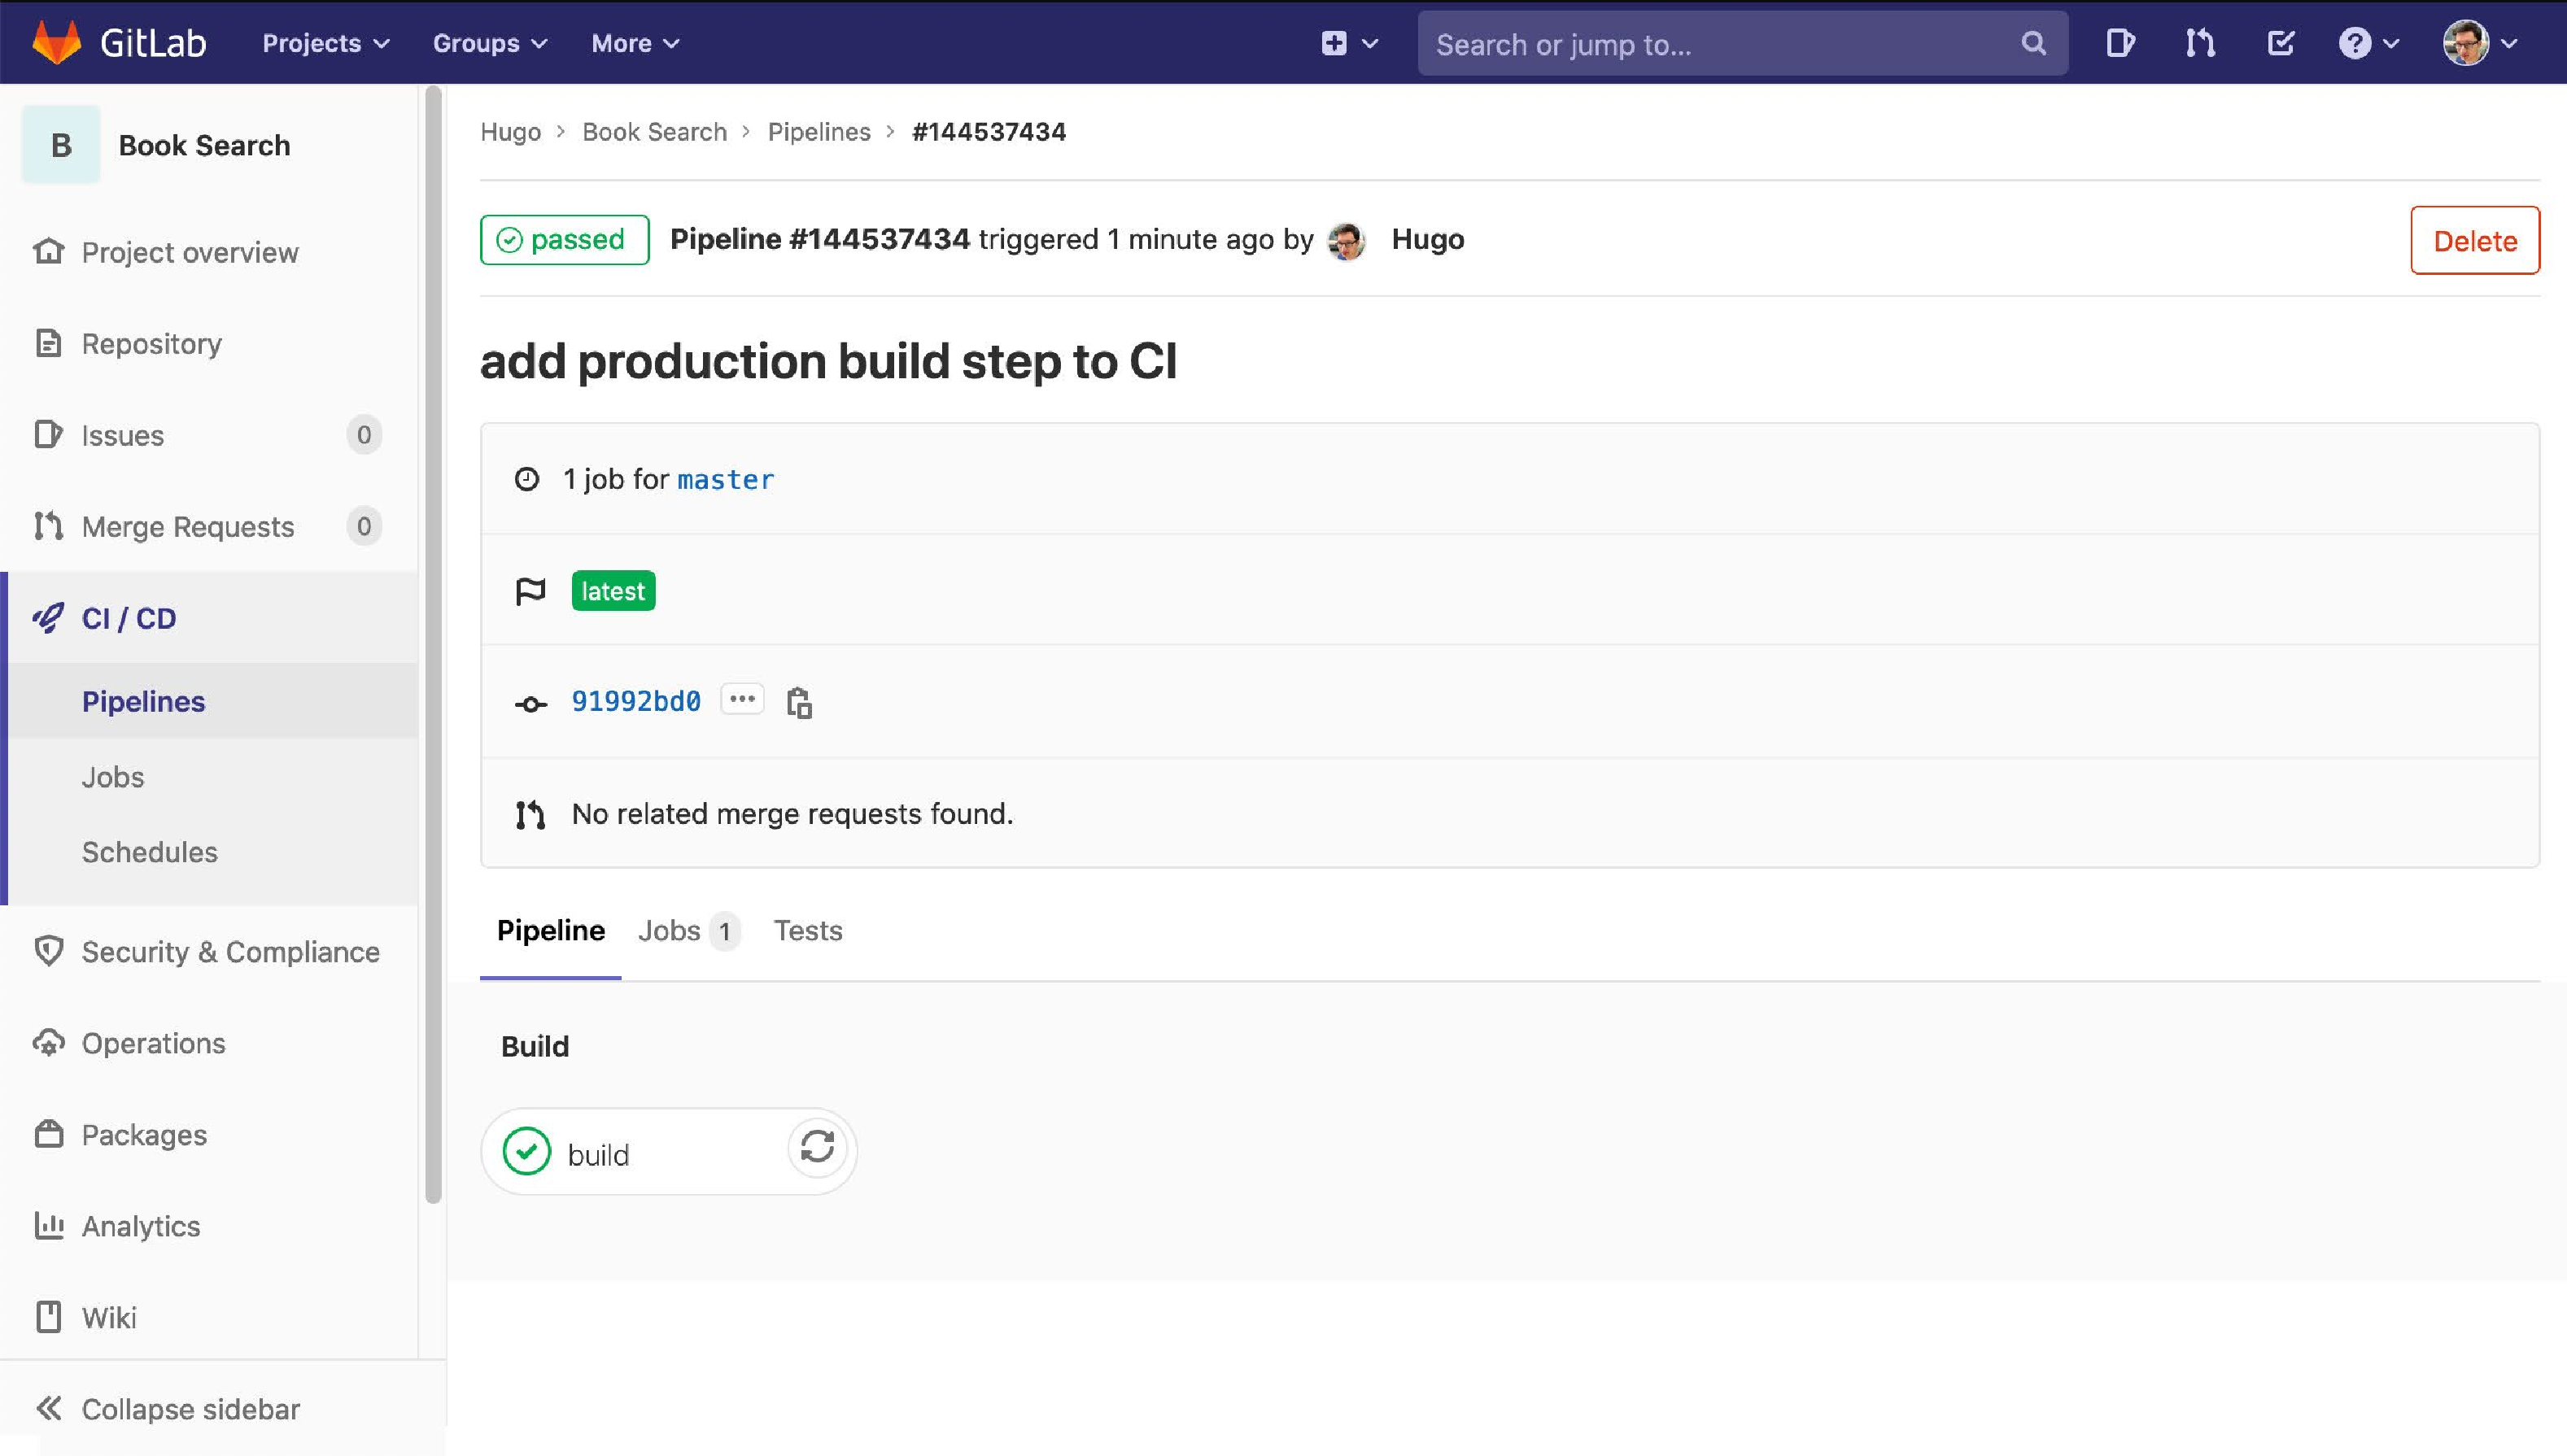Copy the commit SHA to clipboard
The image size is (2567, 1456).
[799, 703]
